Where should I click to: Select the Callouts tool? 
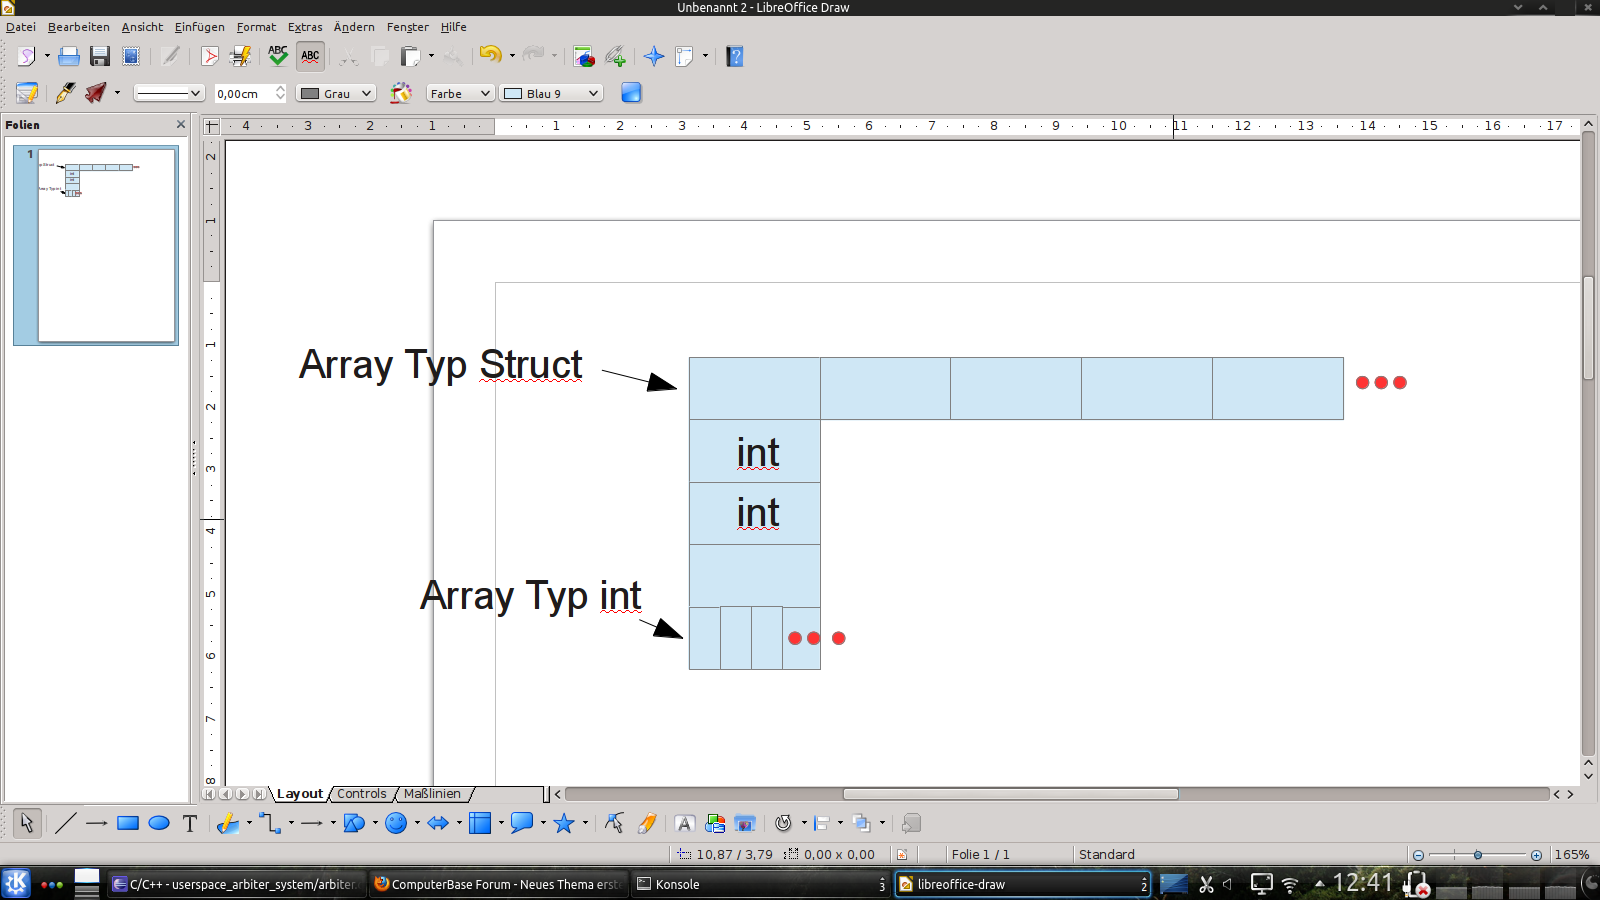point(522,823)
